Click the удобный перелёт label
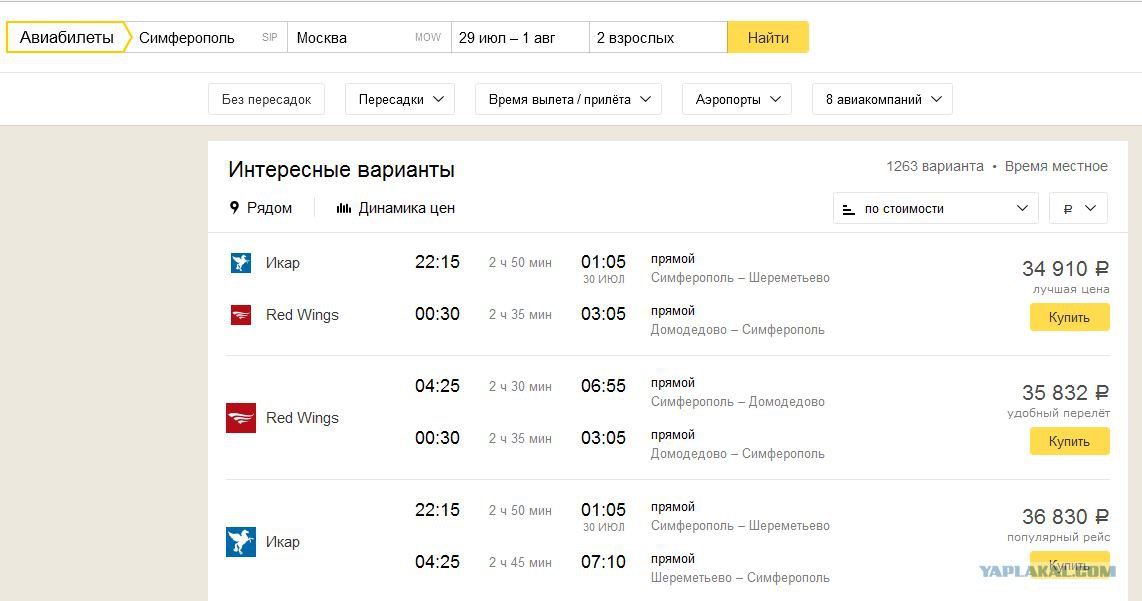Screen dimensions: 1142x601 pos(1058,413)
